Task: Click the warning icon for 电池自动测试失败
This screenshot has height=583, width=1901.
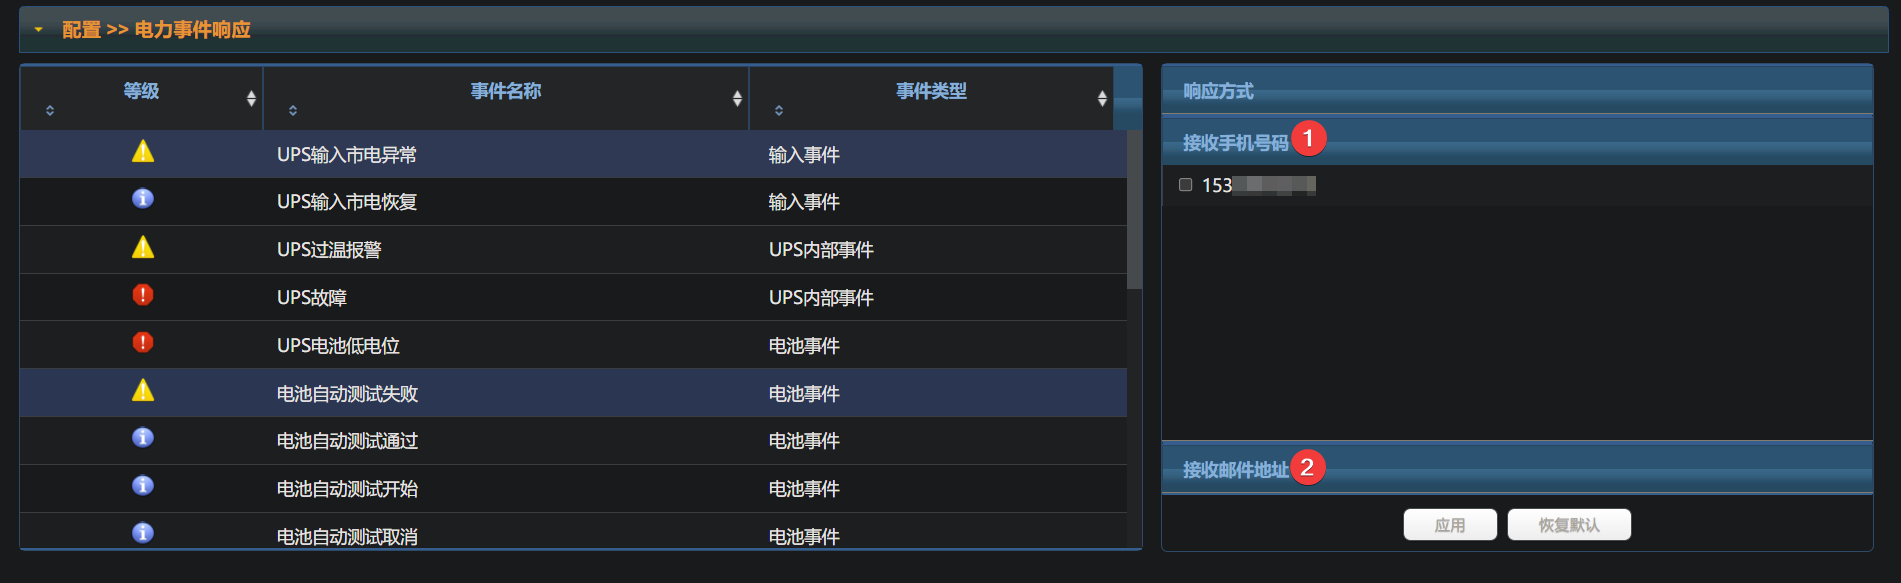Action: (143, 391)
